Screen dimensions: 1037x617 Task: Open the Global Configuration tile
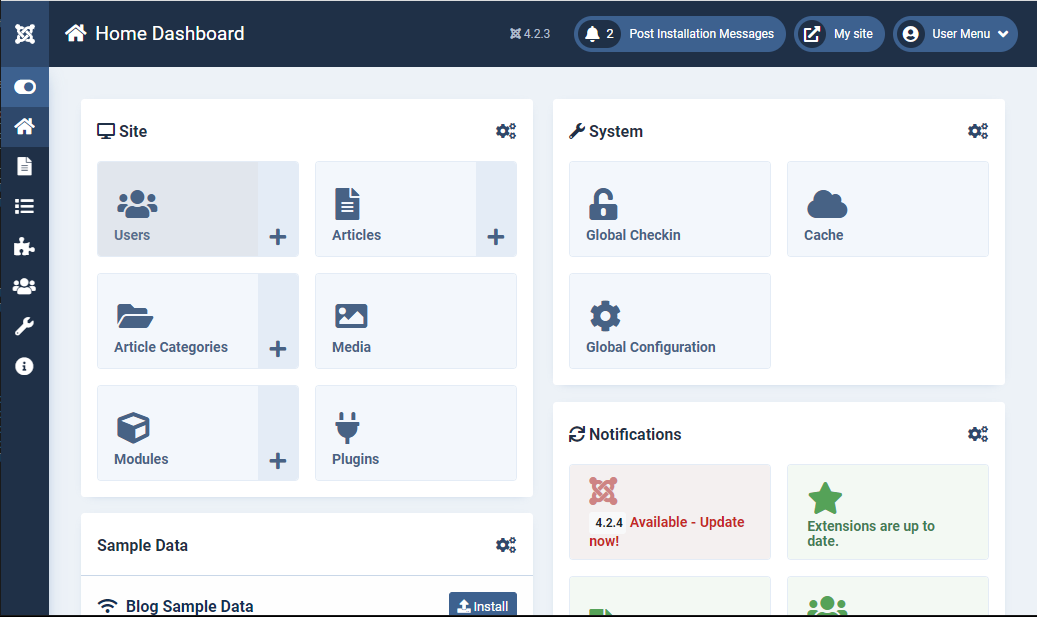click(669, 321)
